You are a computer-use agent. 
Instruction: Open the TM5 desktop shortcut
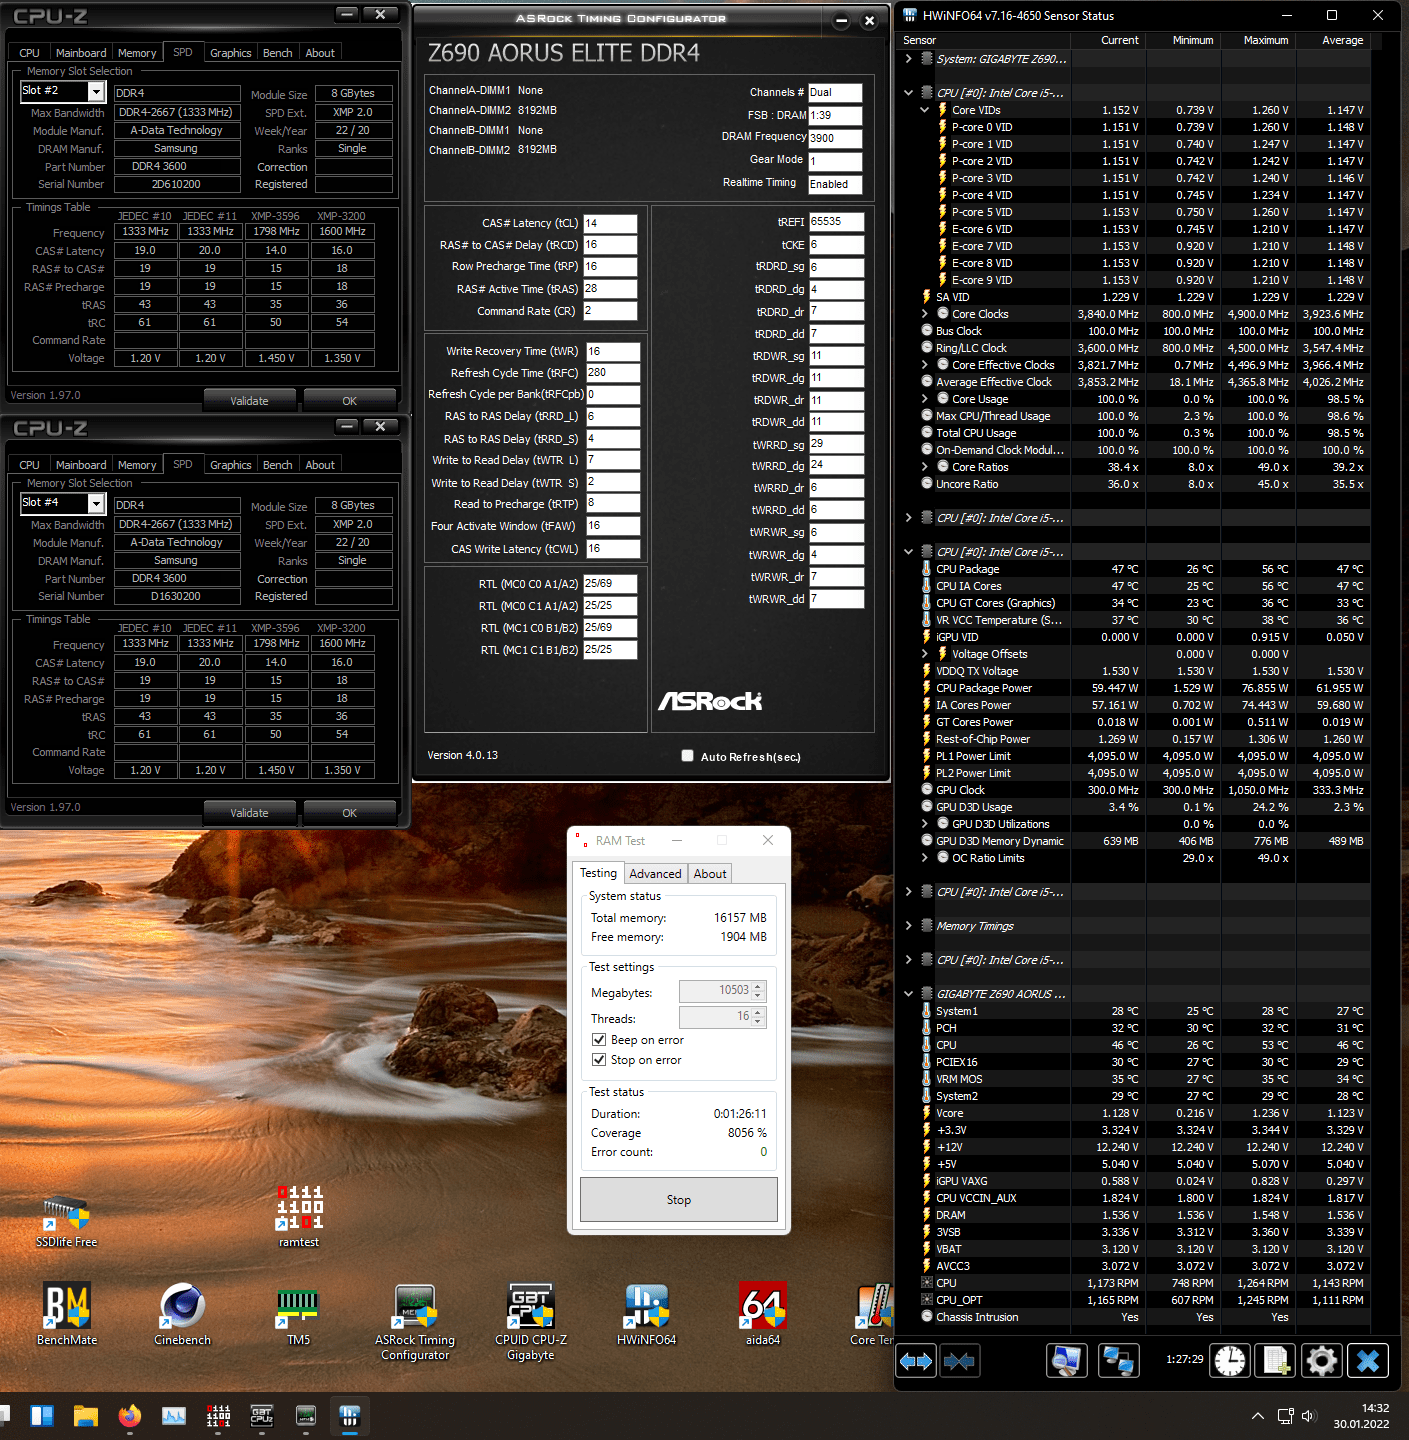tap(298, 1314)
